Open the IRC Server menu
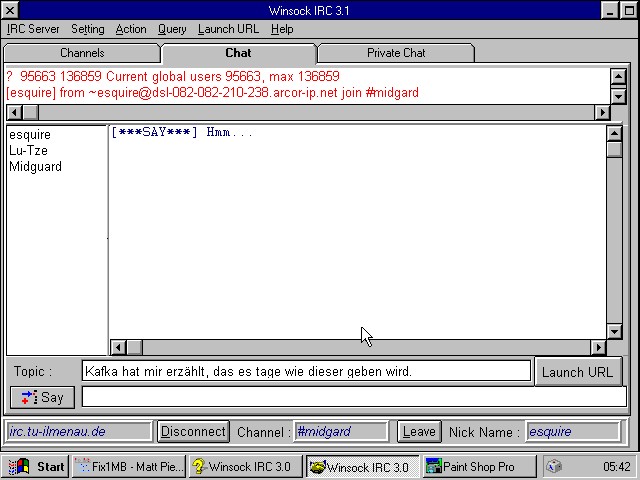Viewport: 640px width, 480px height. click(x=33, y=29)
